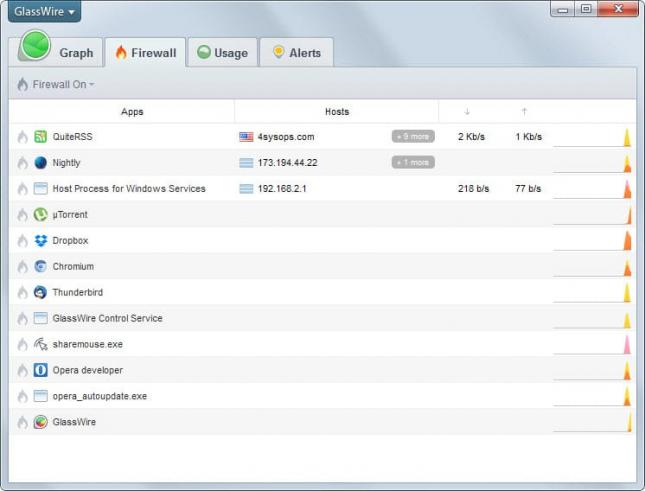Click the flag icon beside 192.168.2.1
The height and width of the screenshot is (491, 645).
246,189
